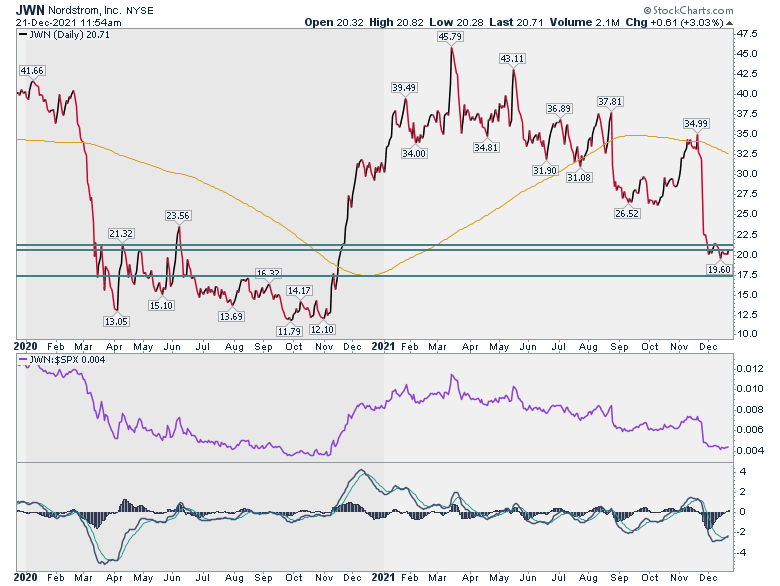Viewport: 780px width, 586px height.
Task: Click the 23.56 price label
Action: click(178, 215)
